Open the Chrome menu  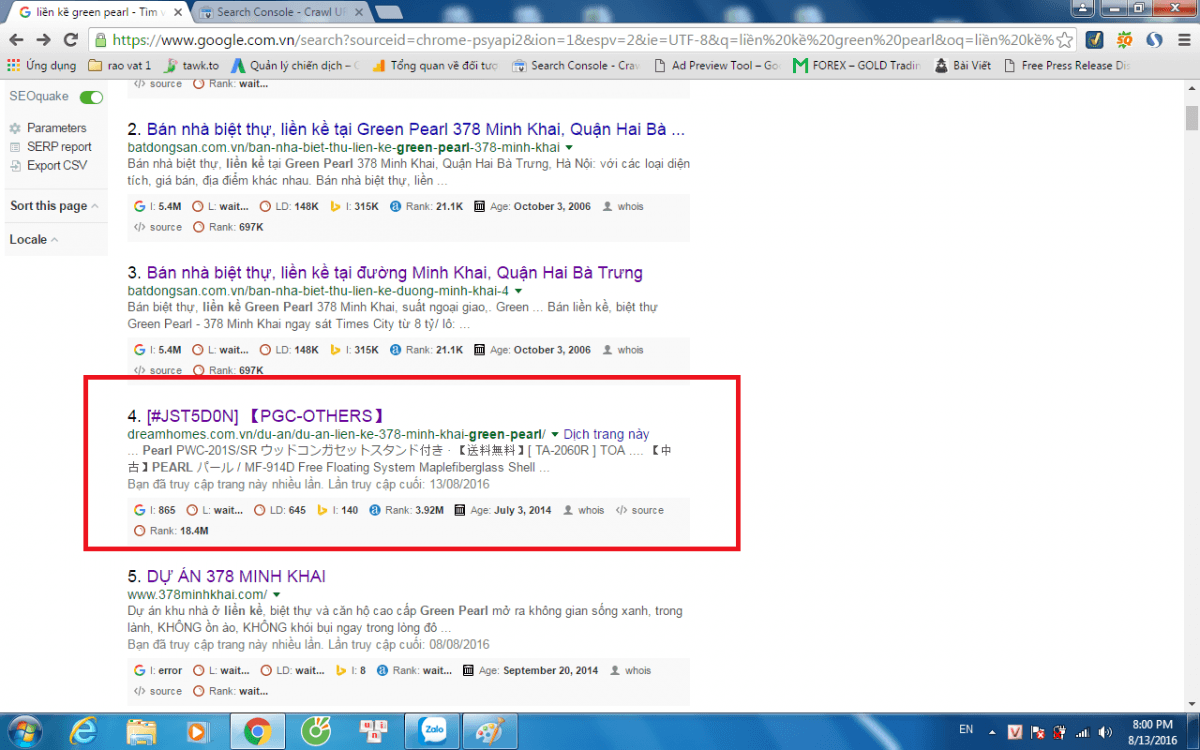click(x=1185, y=40)
